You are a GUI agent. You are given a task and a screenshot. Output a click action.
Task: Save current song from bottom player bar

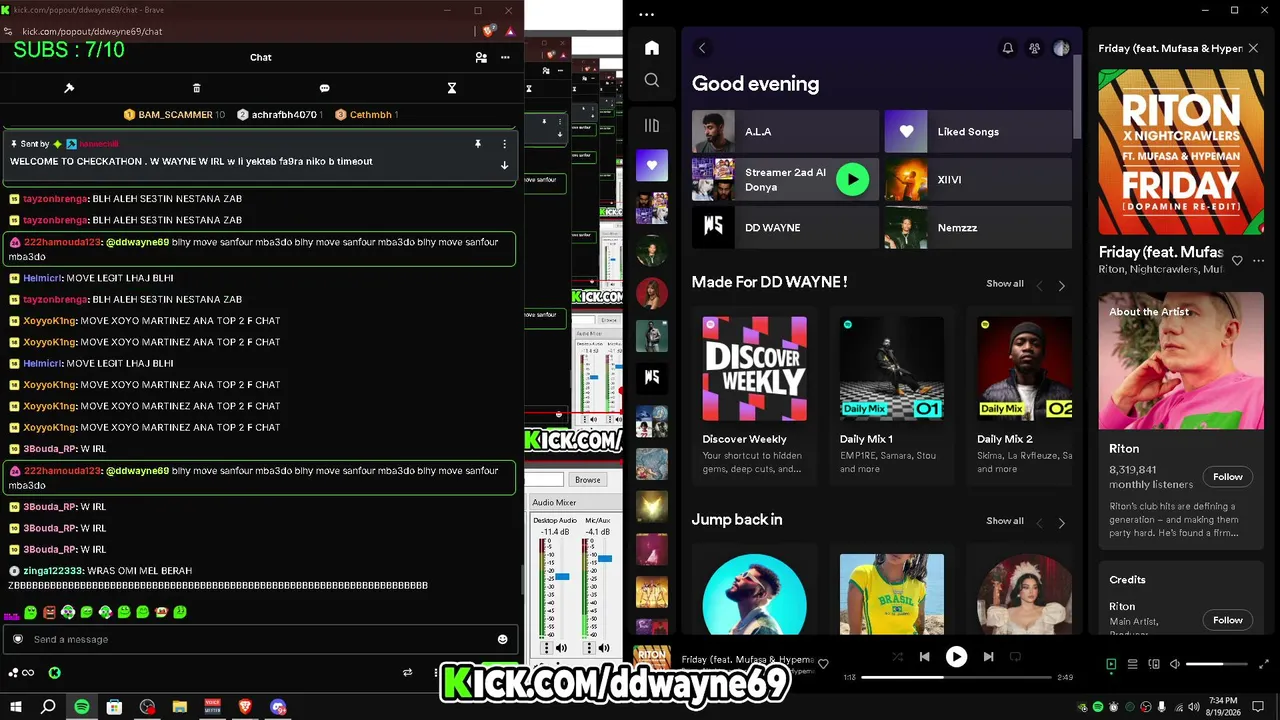[823, 664]
